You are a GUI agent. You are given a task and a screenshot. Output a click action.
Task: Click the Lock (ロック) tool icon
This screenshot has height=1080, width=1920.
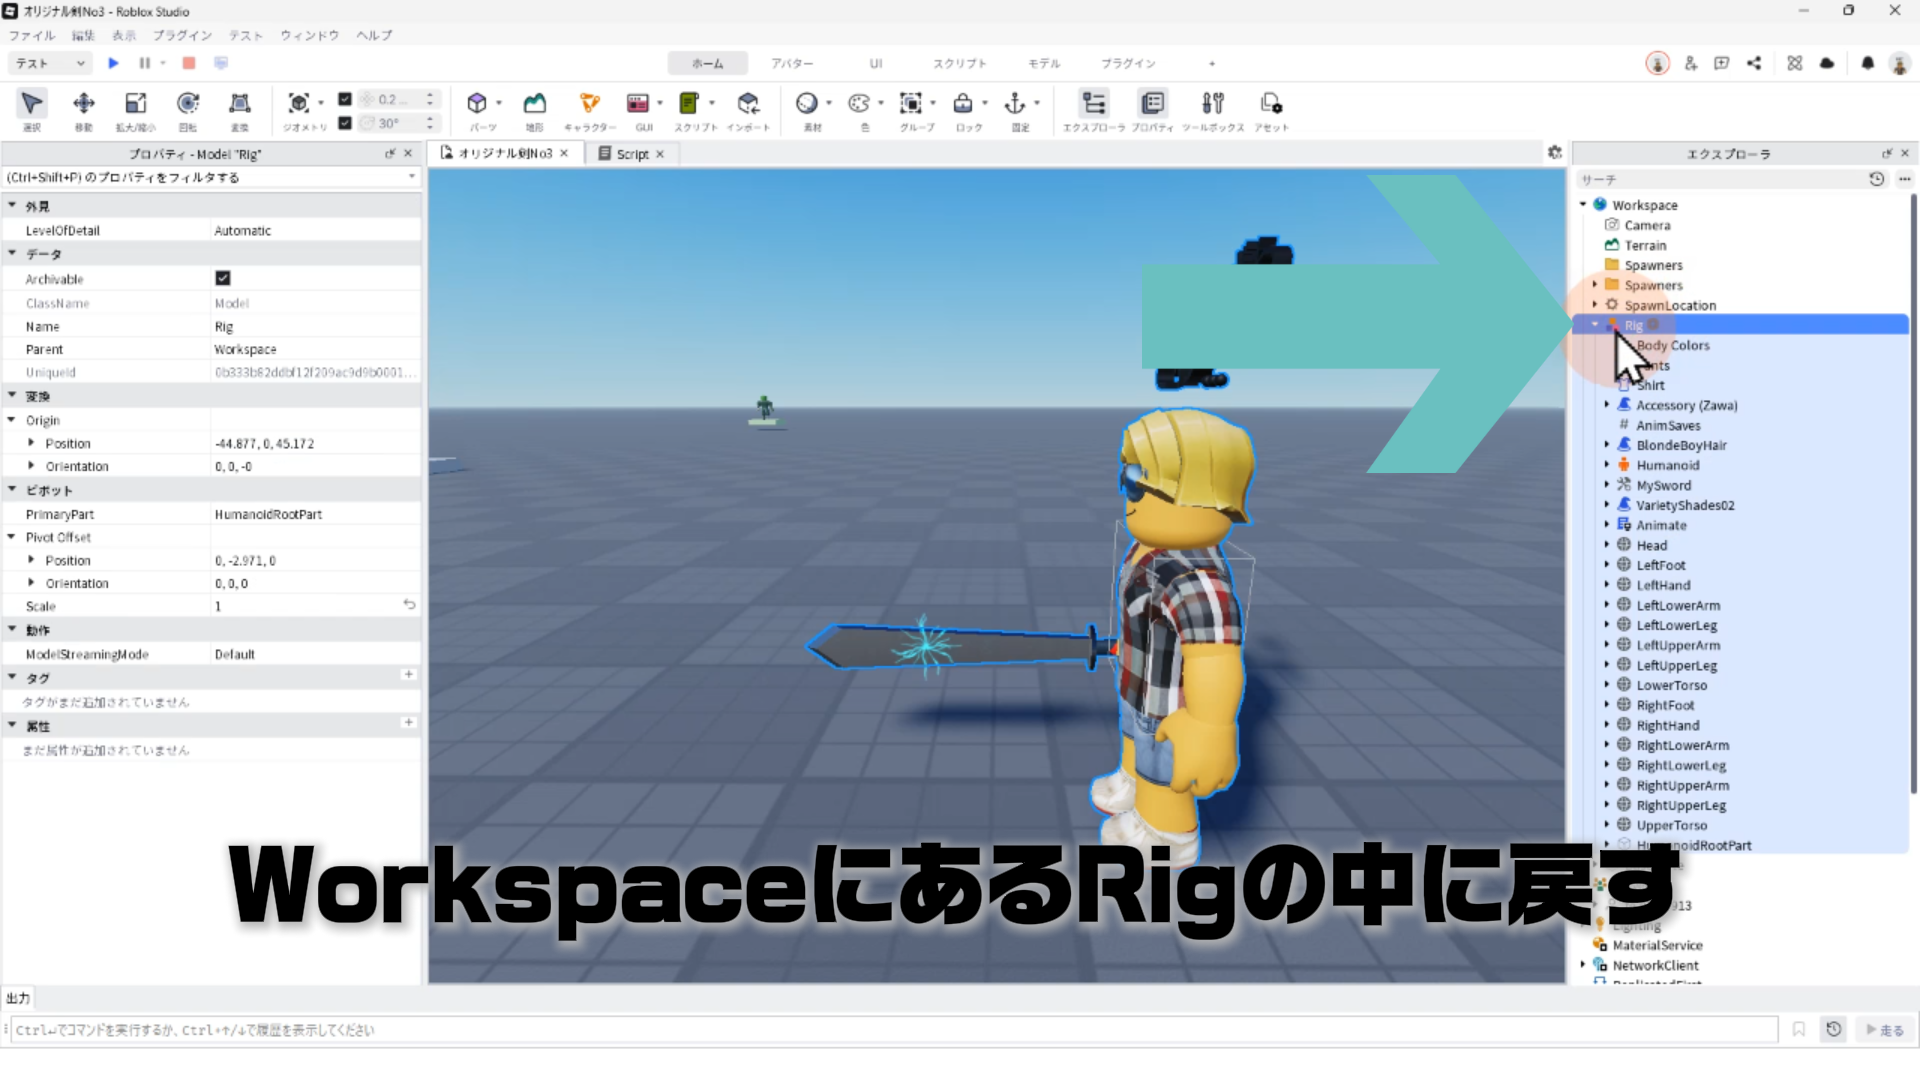click(962, 104)
